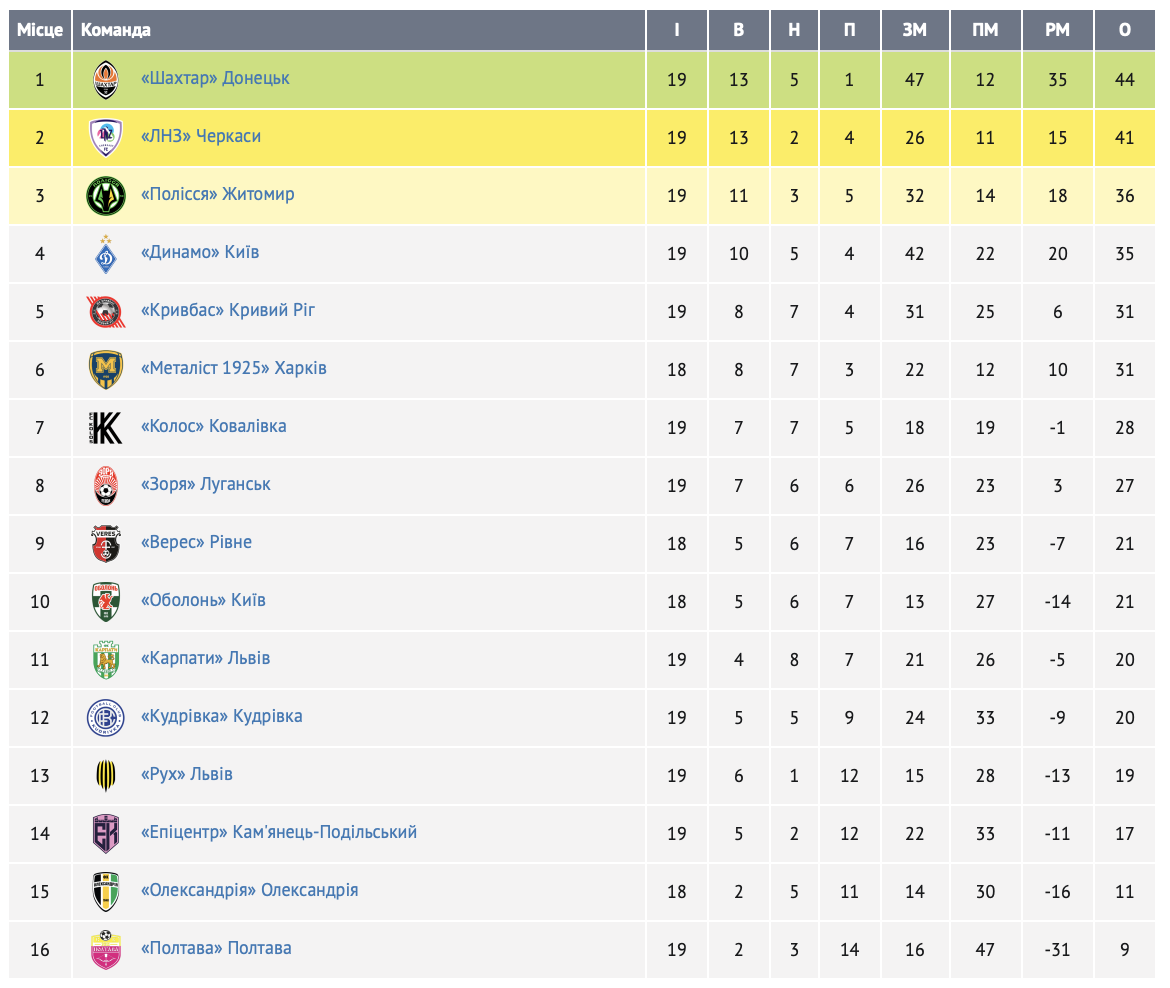Click the Polissya Zhytomyr club emblem
Image resolution: width=1170 pixels, height=988 pixels.
pyautogui.click(x=106, y=195)
